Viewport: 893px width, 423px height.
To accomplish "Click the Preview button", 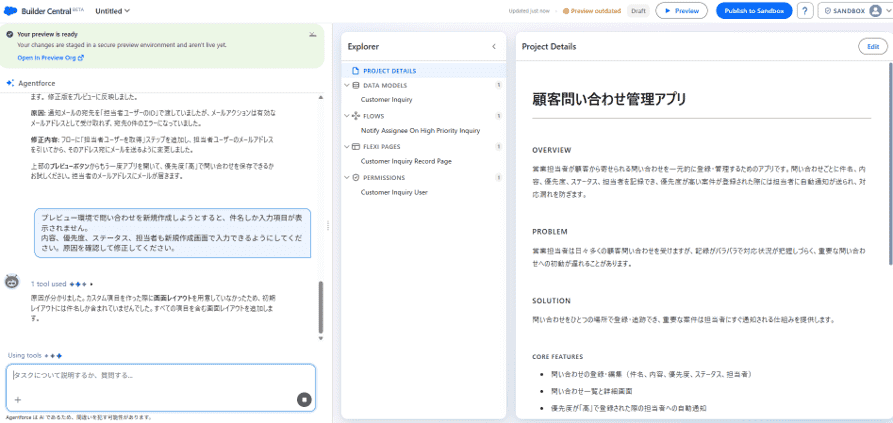I will (x=681, y=11).
